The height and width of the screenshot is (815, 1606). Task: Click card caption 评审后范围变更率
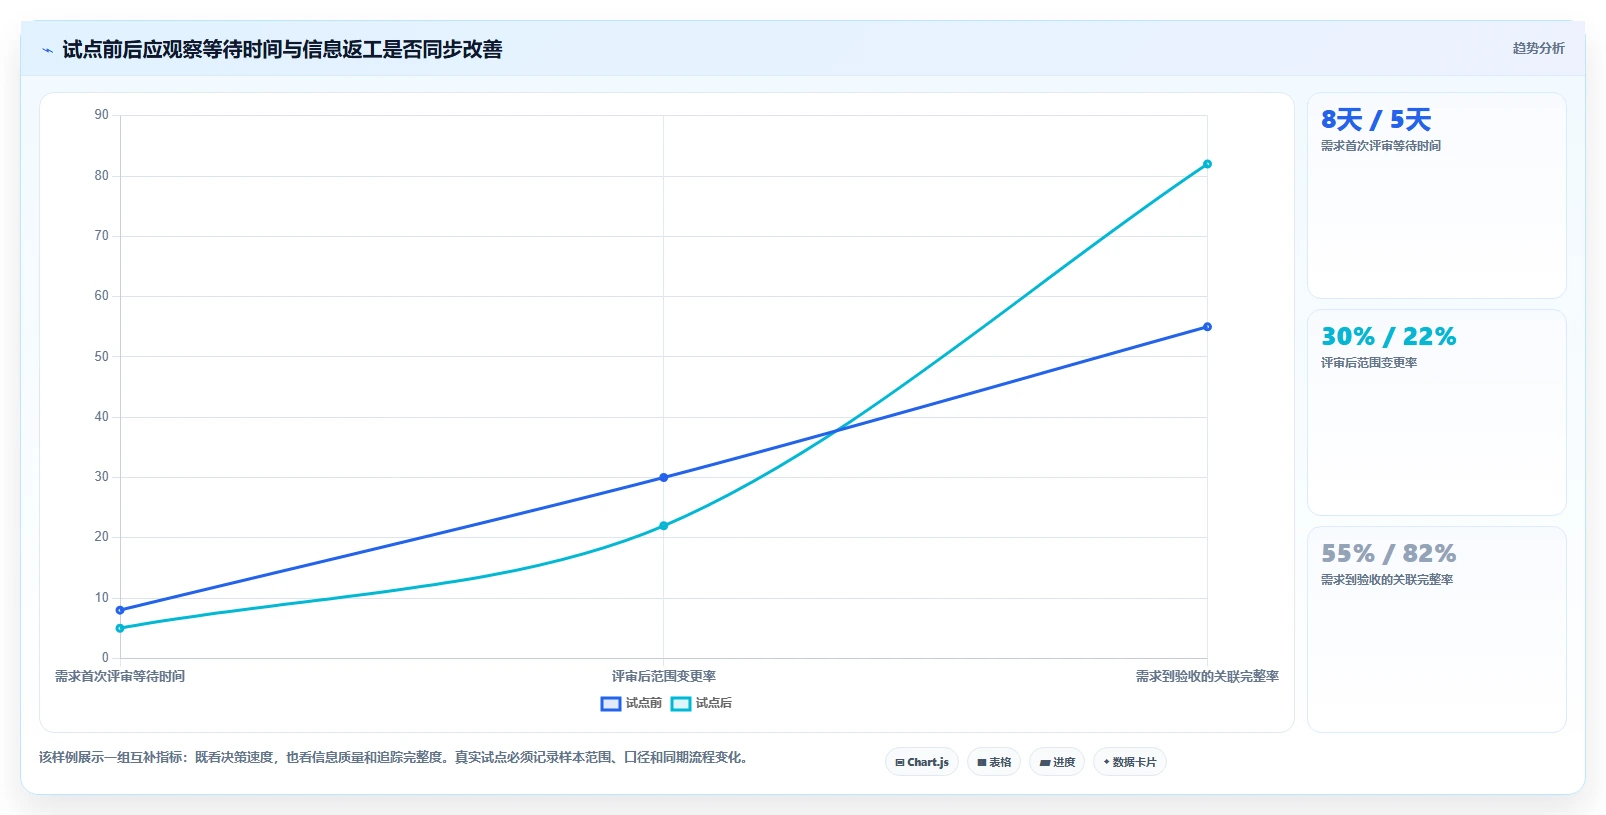tap(1369, 363)
